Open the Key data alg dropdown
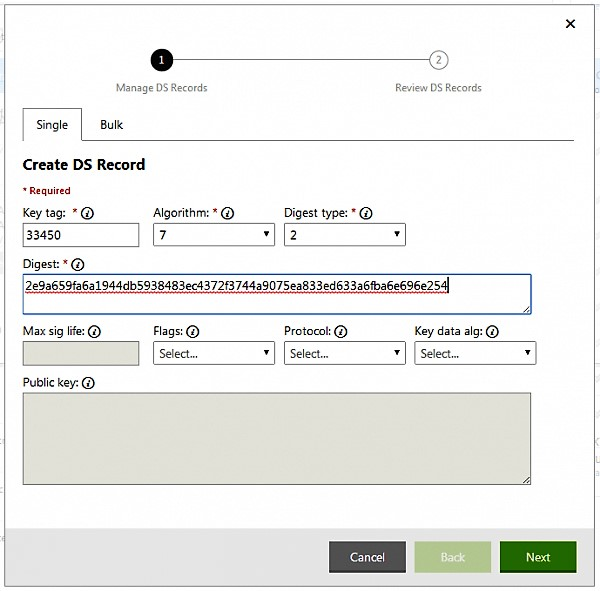Screen dimensions: 600x591 [x=475, y=353]
